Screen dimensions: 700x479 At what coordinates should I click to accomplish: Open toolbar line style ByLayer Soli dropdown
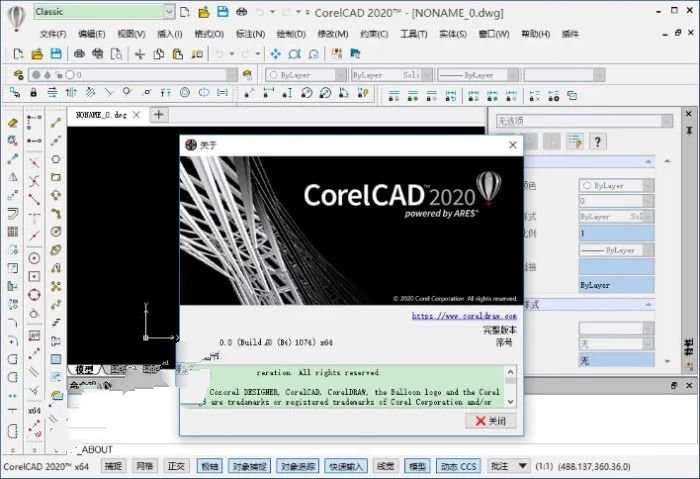pos(427,75)
